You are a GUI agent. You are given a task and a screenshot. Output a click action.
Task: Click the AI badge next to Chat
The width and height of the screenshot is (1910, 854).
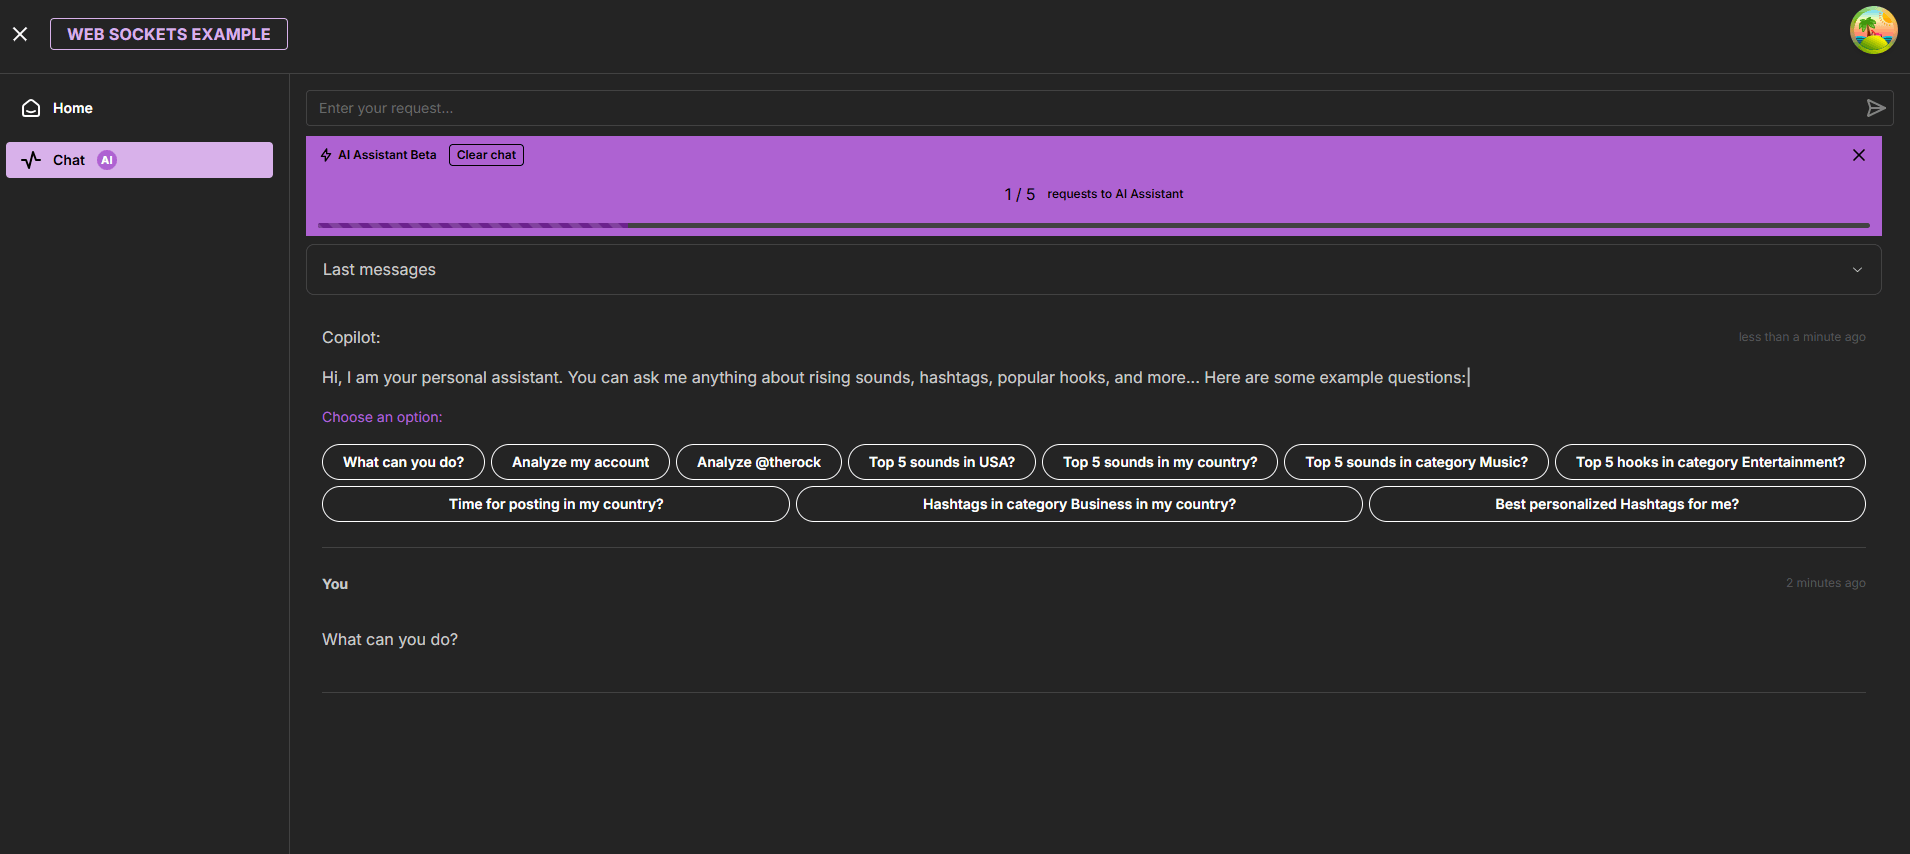click(x=107, y=160)
